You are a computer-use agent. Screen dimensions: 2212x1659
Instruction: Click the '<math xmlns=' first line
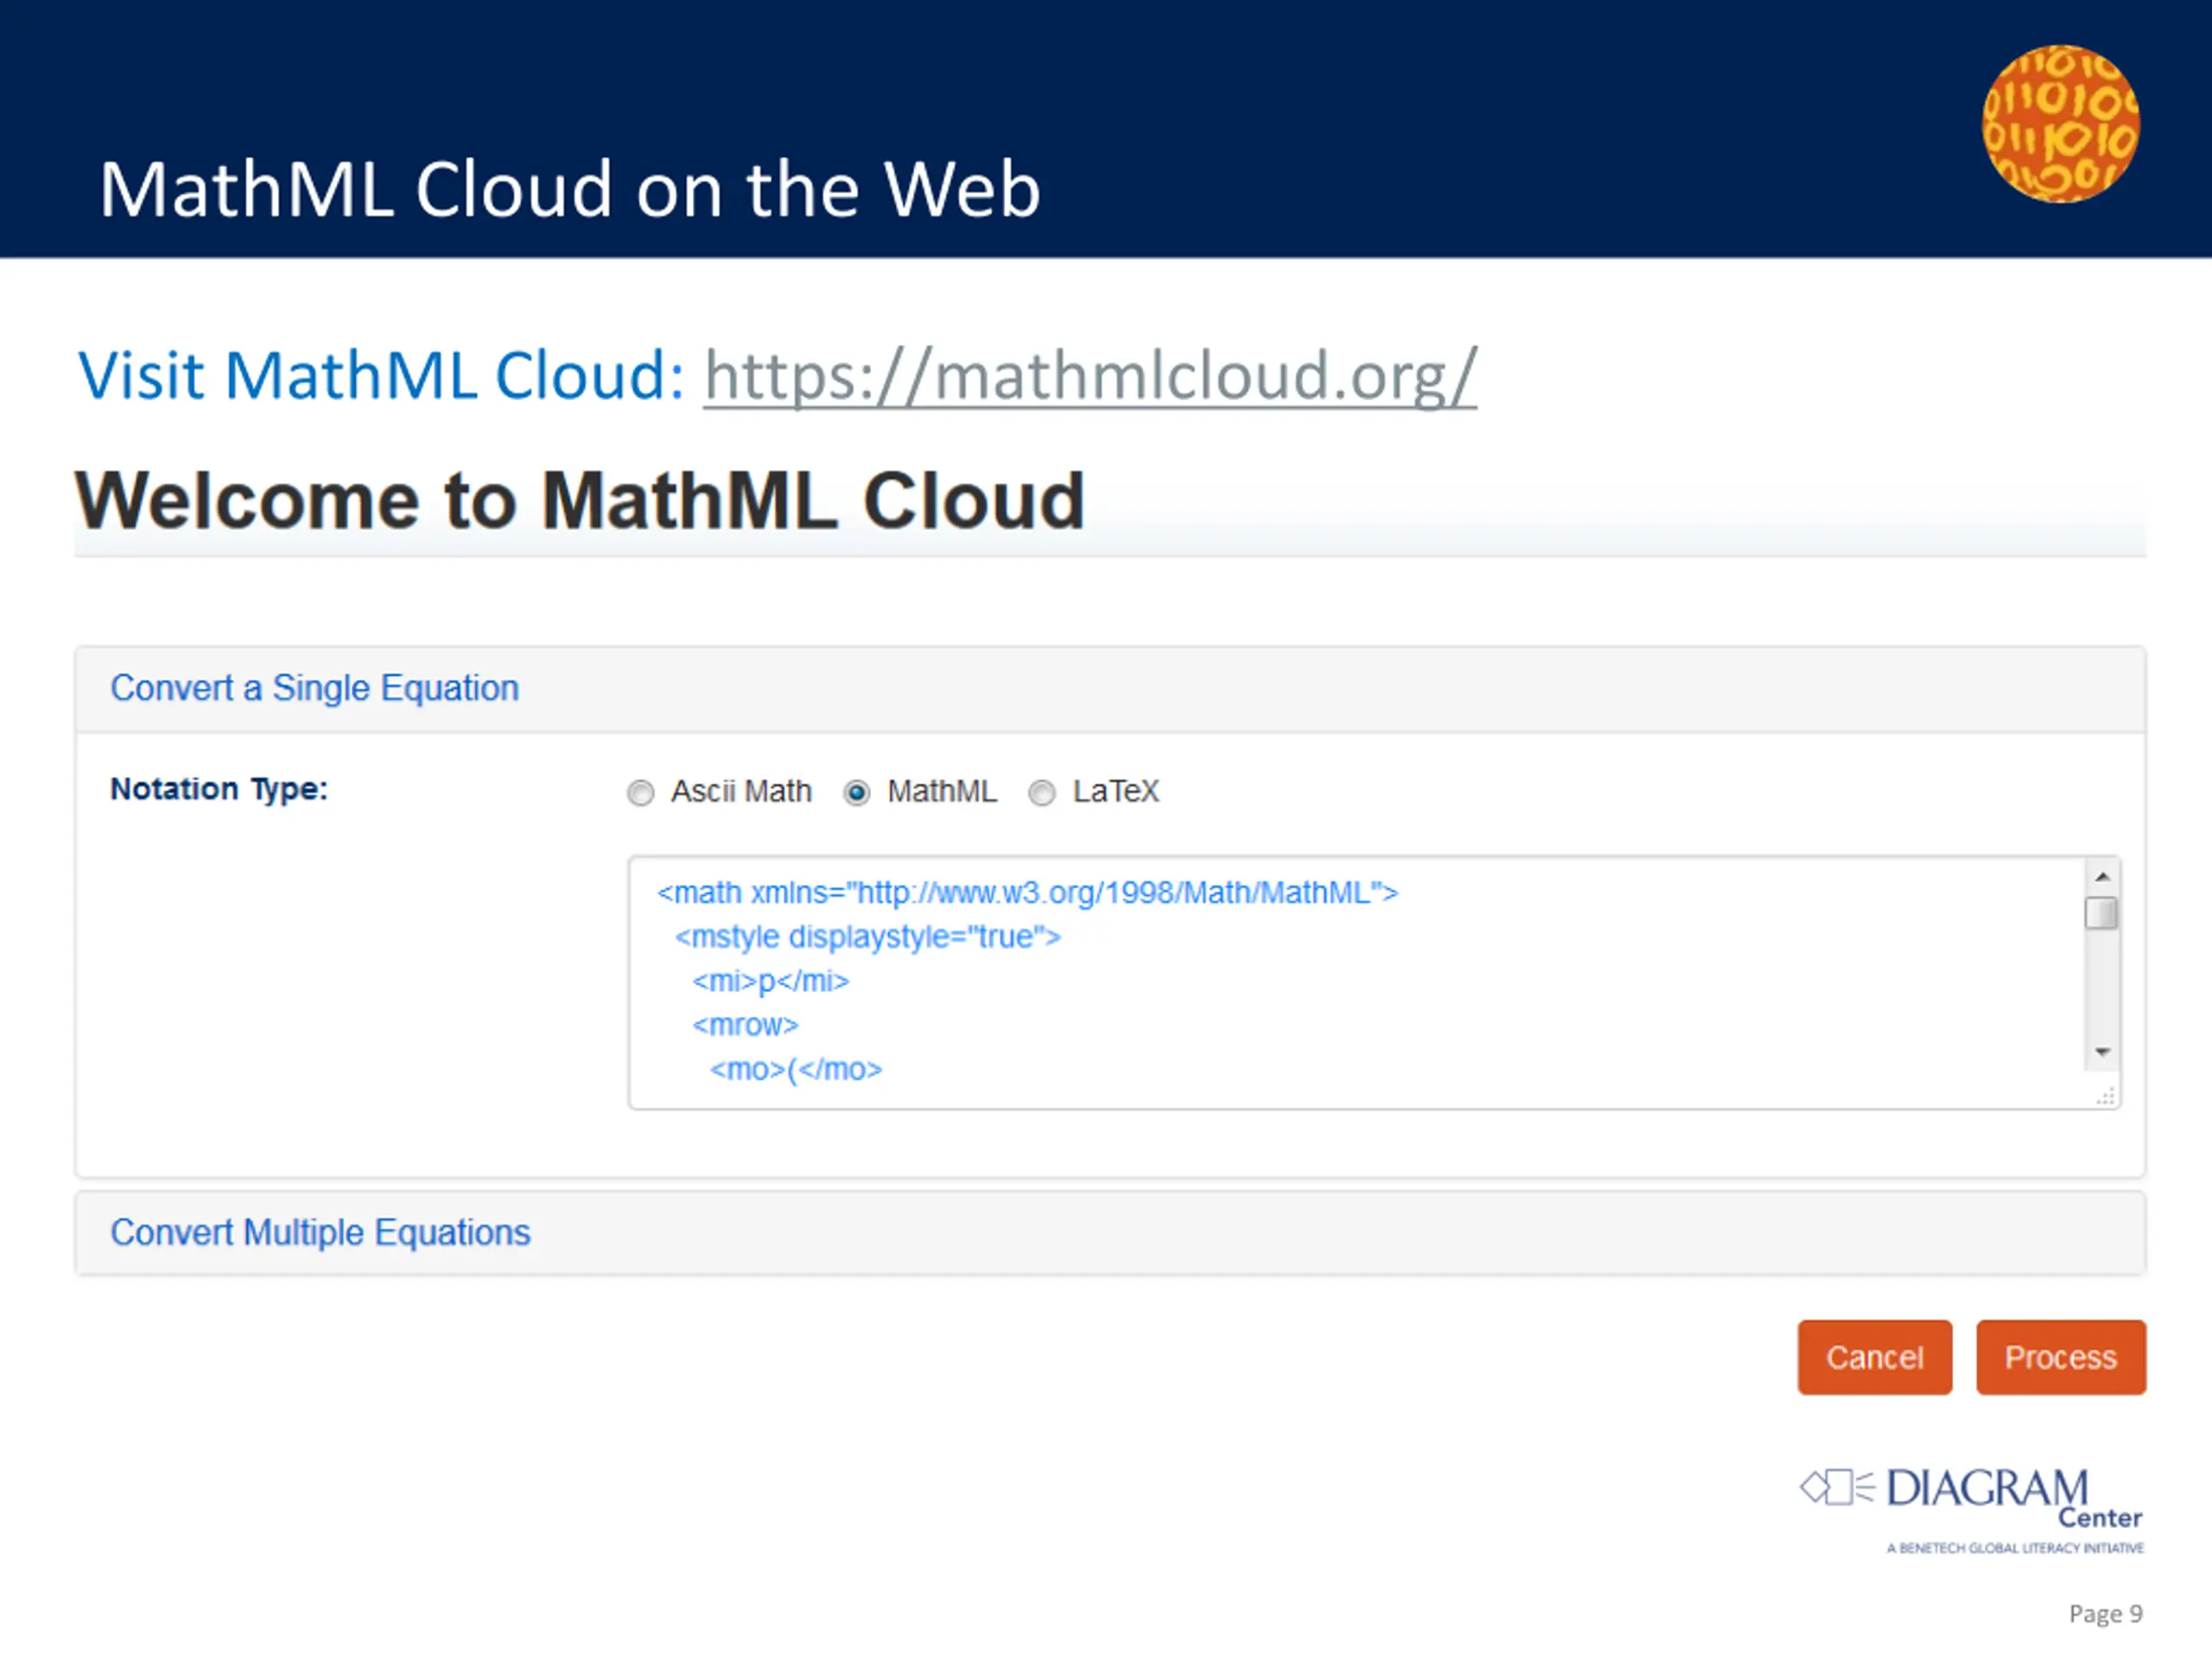[1027, 893]
